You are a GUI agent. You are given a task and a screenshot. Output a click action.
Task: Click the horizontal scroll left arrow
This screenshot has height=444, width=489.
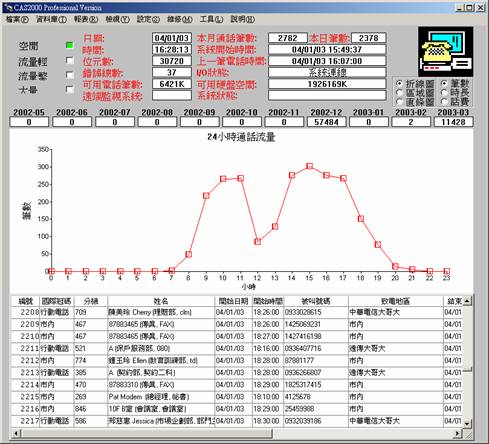pyautogui.click(x=16, y=433)
